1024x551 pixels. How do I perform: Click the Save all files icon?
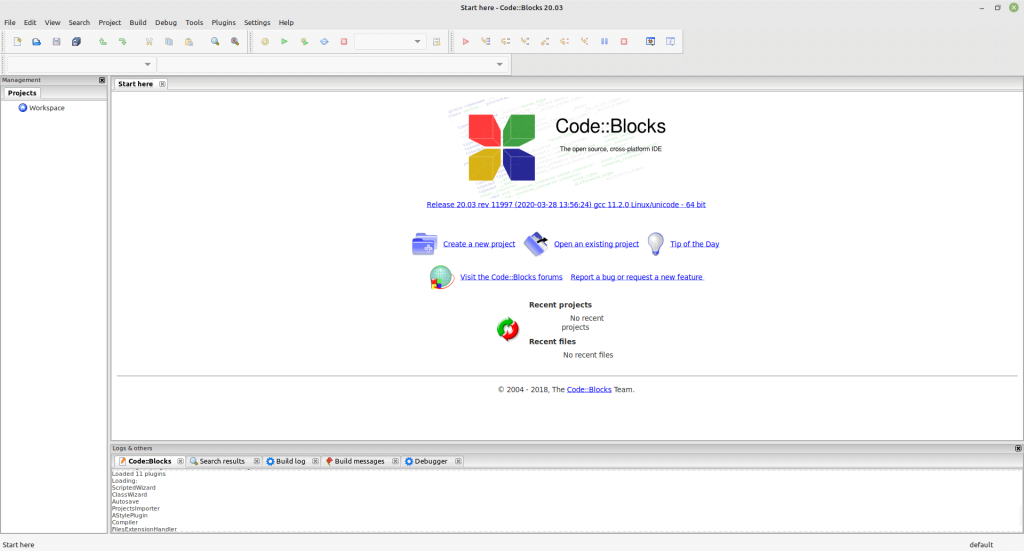(76, 41)
